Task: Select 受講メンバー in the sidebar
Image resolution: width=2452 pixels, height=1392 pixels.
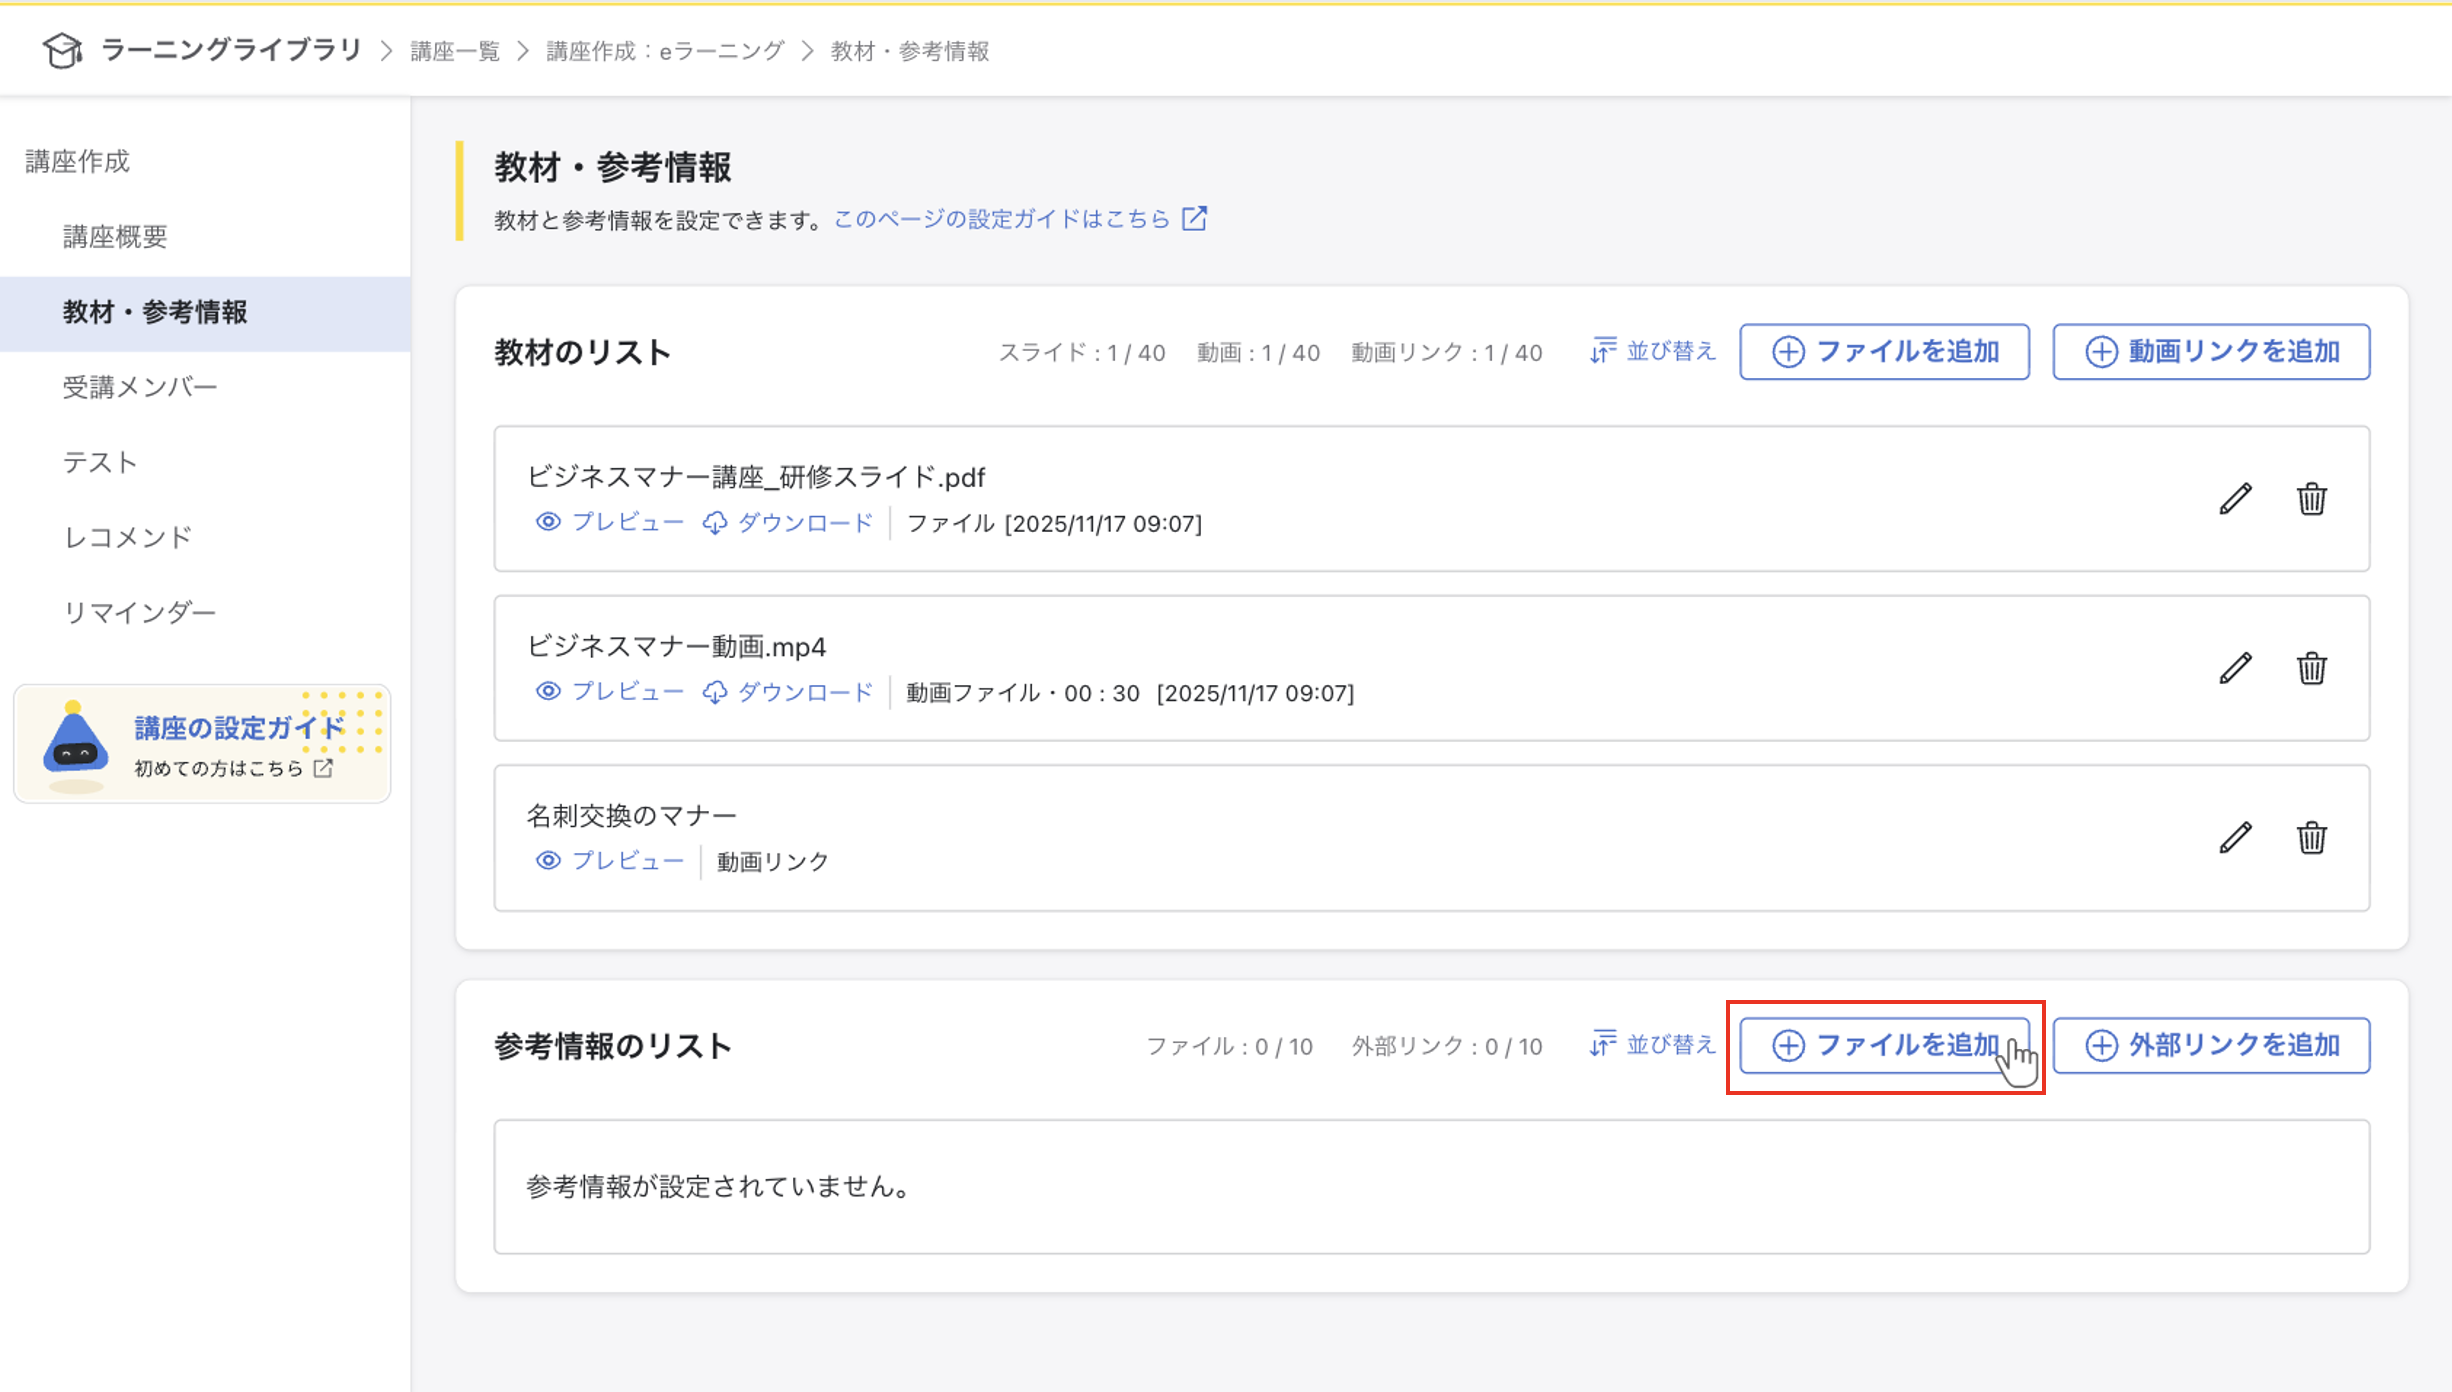Action: (x=141, y=386)
